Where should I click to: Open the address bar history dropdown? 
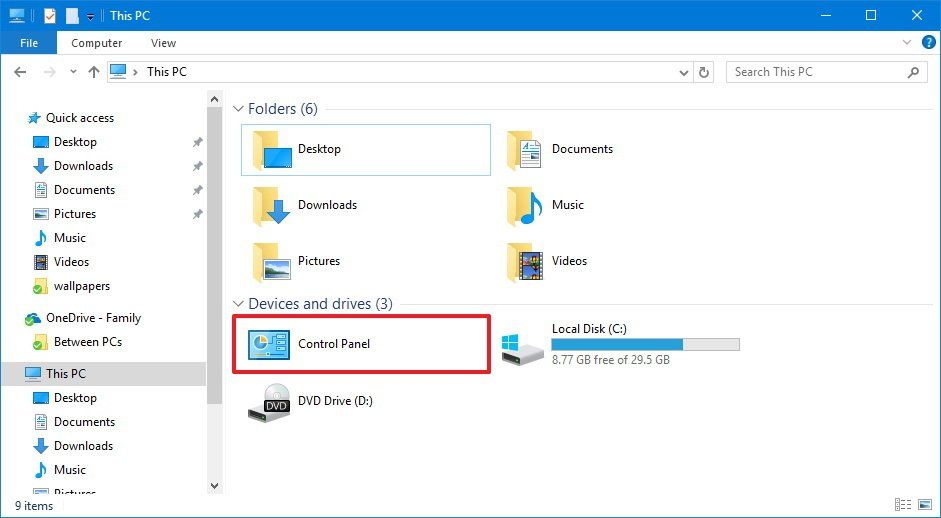pos(684,73)
